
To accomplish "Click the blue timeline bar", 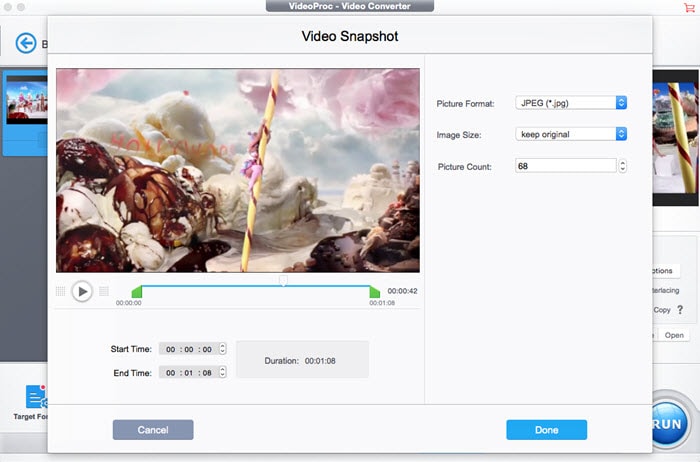I will pos(256,286).
